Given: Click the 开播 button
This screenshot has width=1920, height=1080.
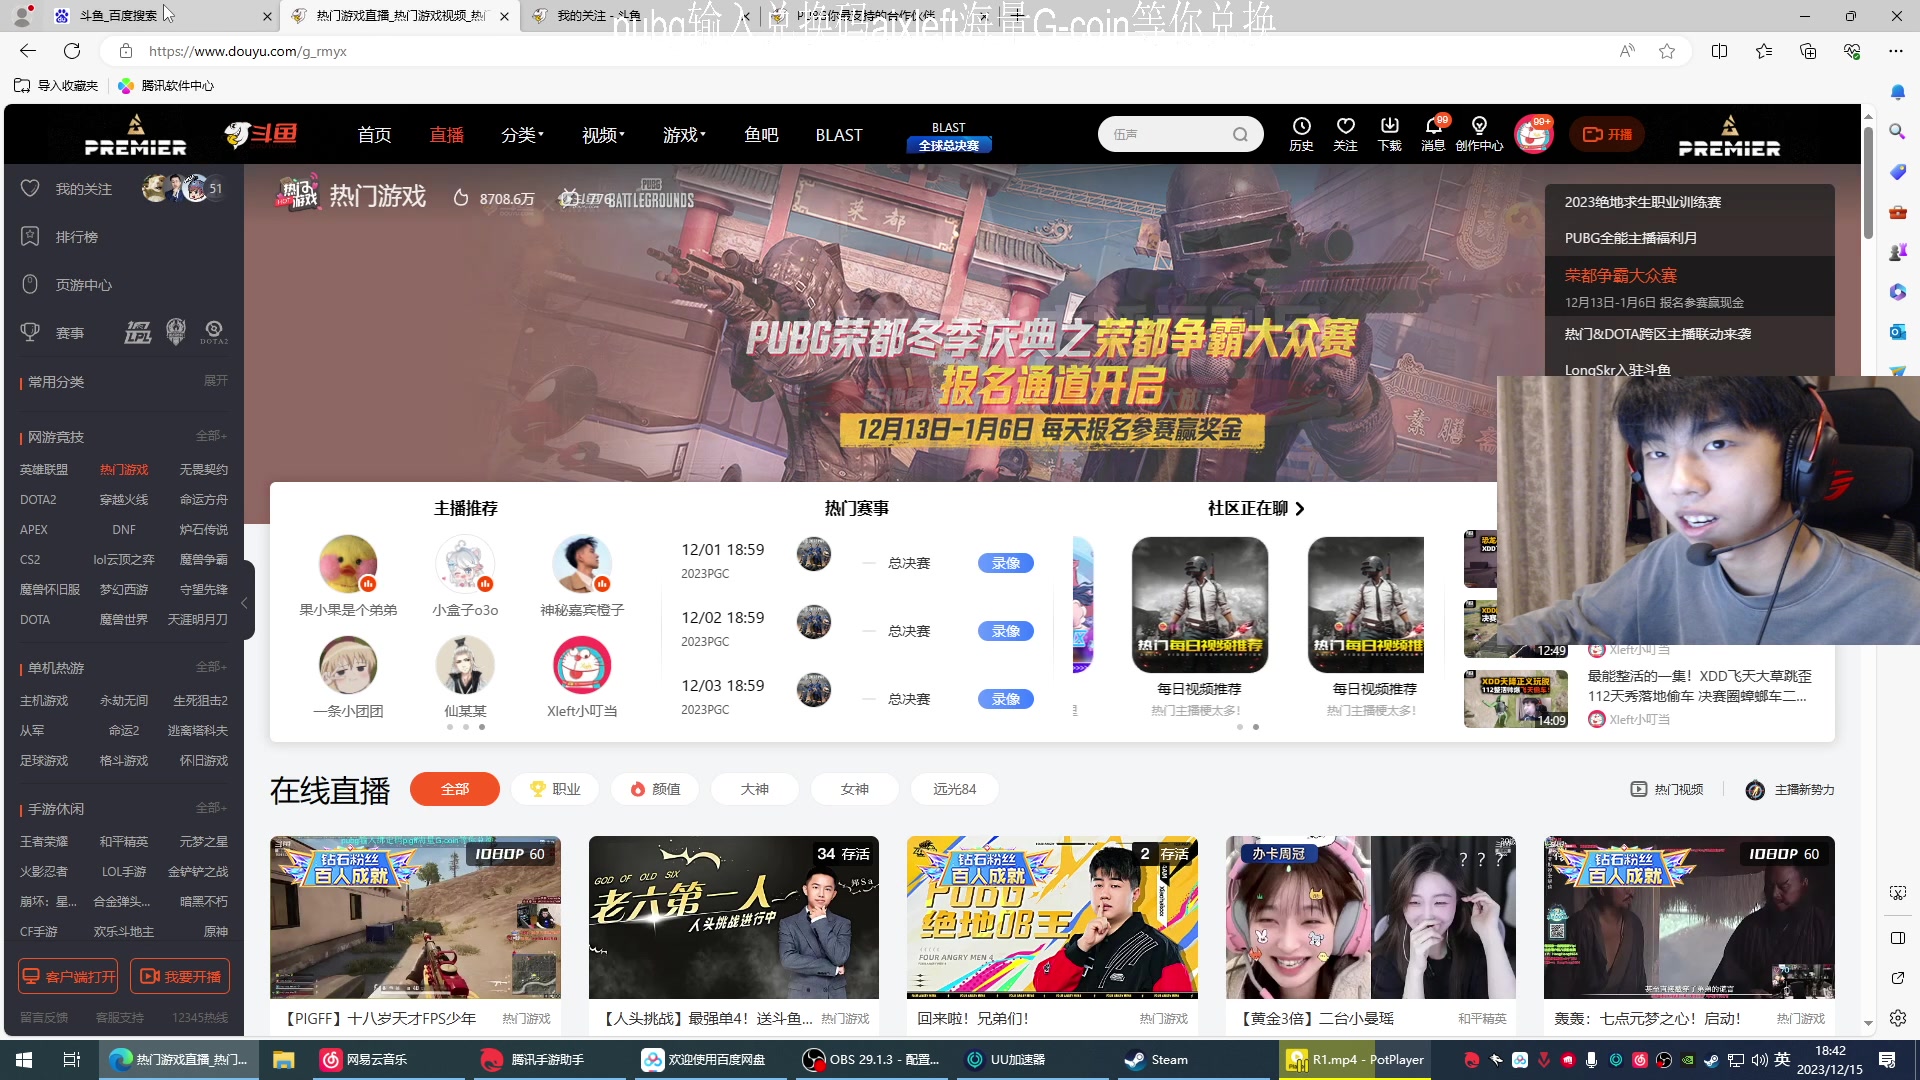Looking at the screenshot, I should [x=1606, y=134].
